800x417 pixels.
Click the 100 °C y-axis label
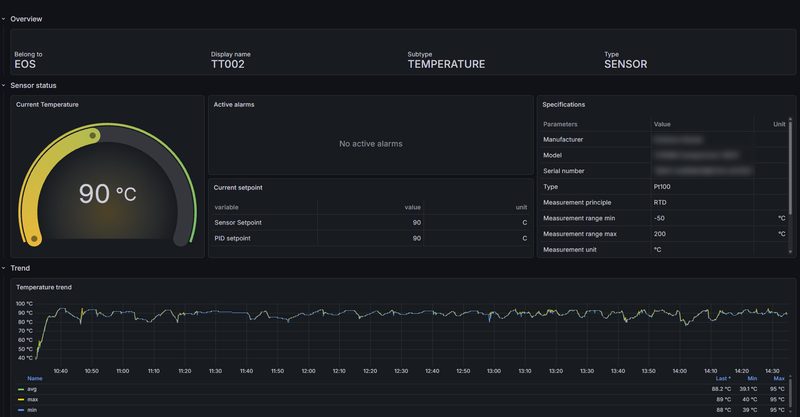click(x=24, y=304)
